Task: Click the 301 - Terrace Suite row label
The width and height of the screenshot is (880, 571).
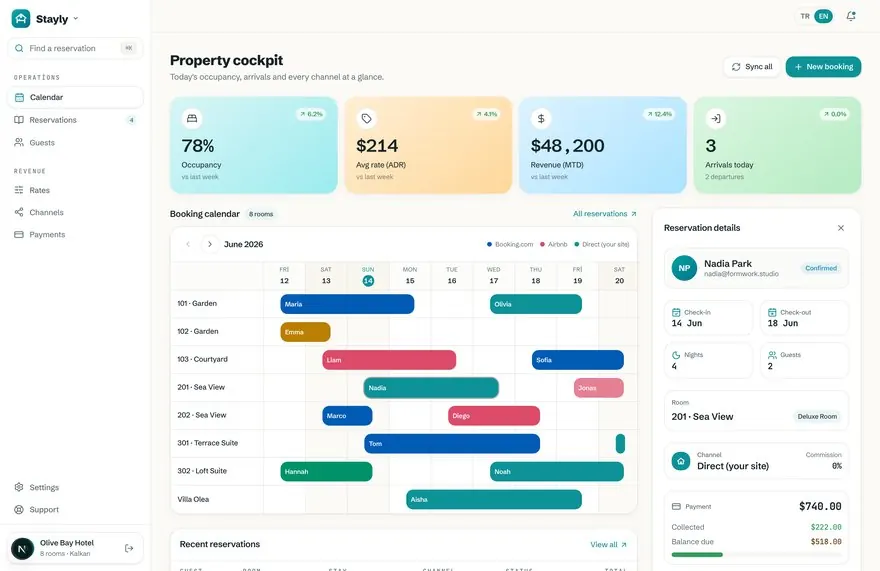Action: 208,443
